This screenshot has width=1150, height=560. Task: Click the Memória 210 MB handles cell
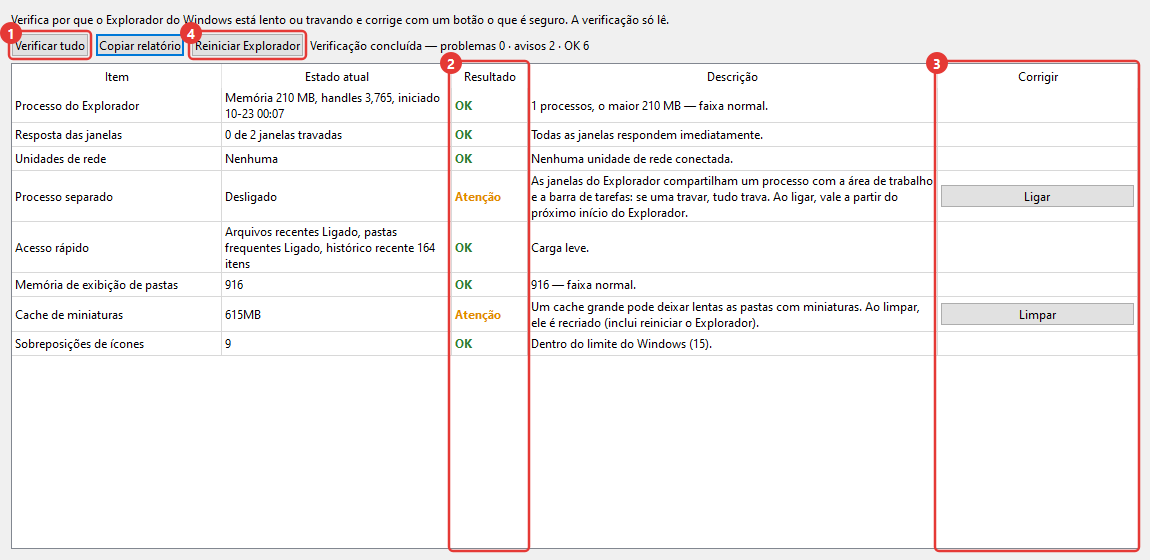(337, 106)
